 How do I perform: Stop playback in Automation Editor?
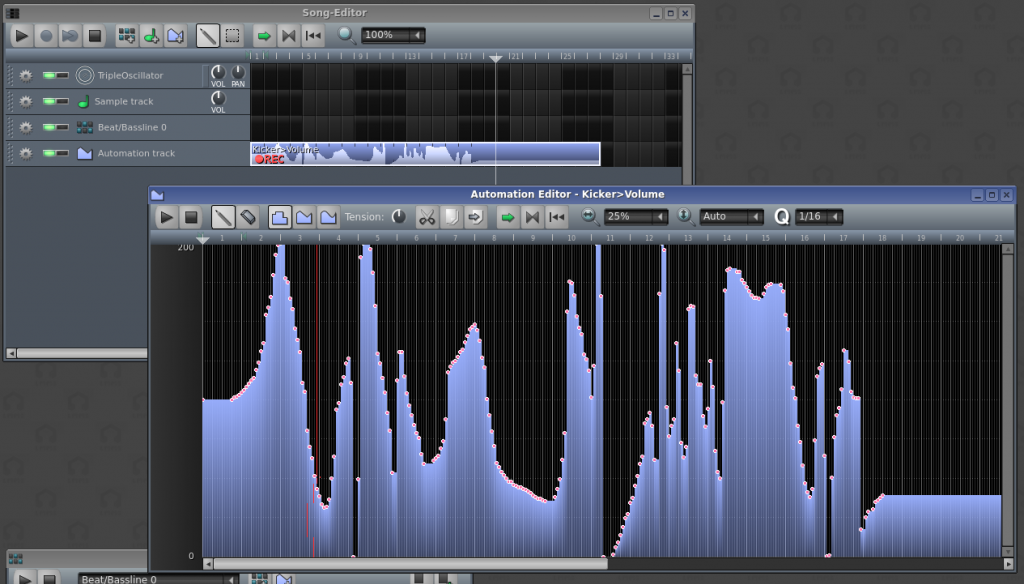pyautogui.click(x=191, y=217)
